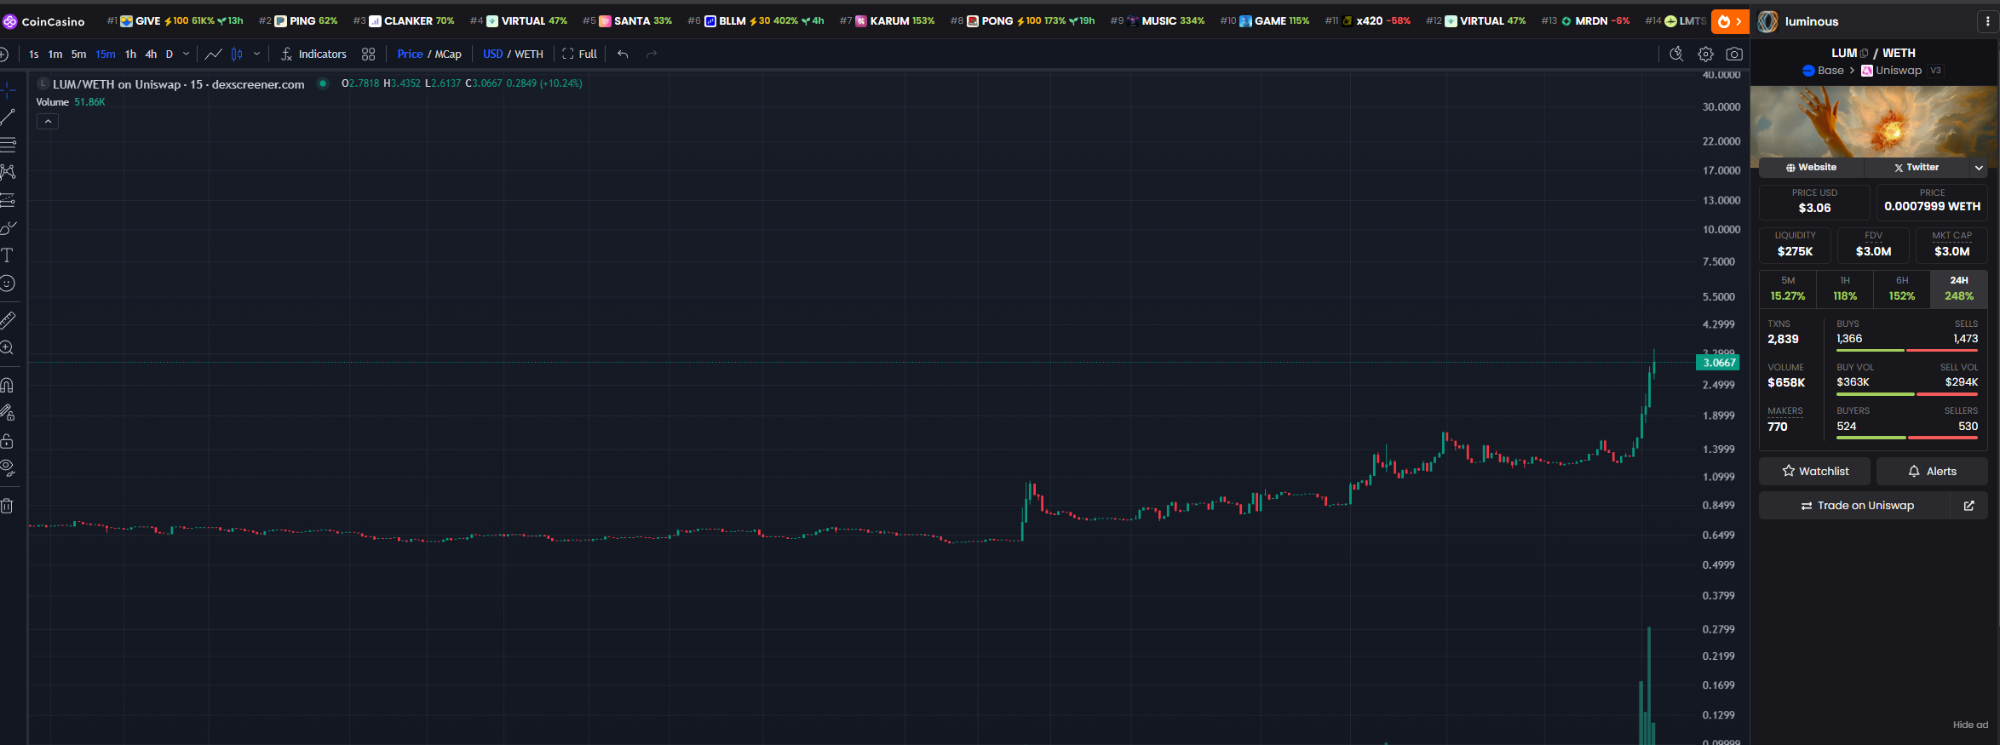The image size is (2000, 745).
Task: Open the indicator templates grid icon
Action: click(368, 54)
